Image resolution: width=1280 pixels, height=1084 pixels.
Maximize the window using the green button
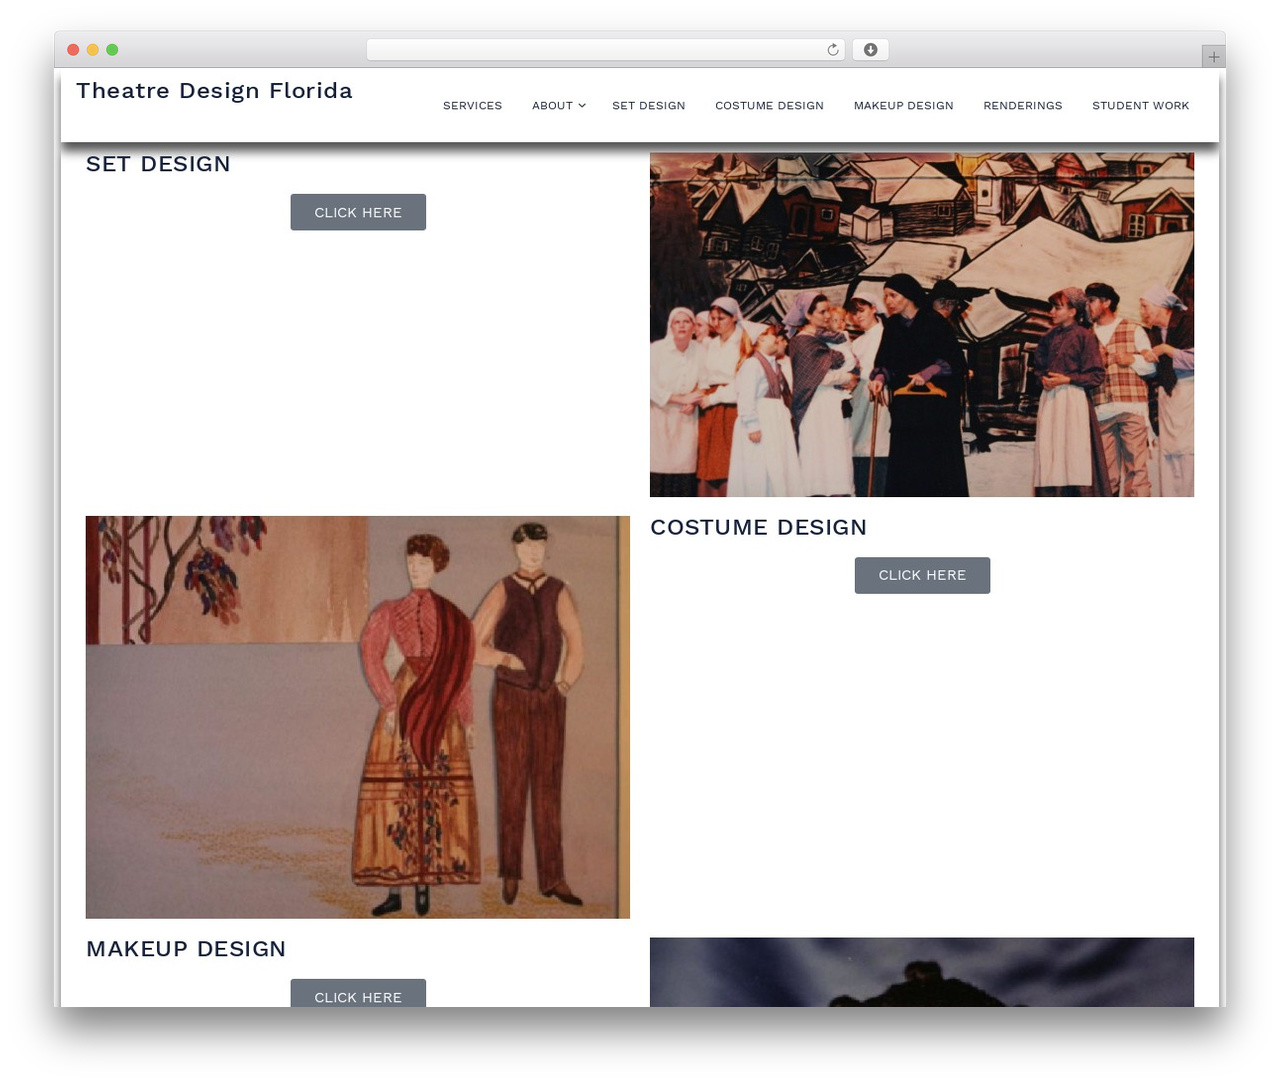(x=112, y=50)
